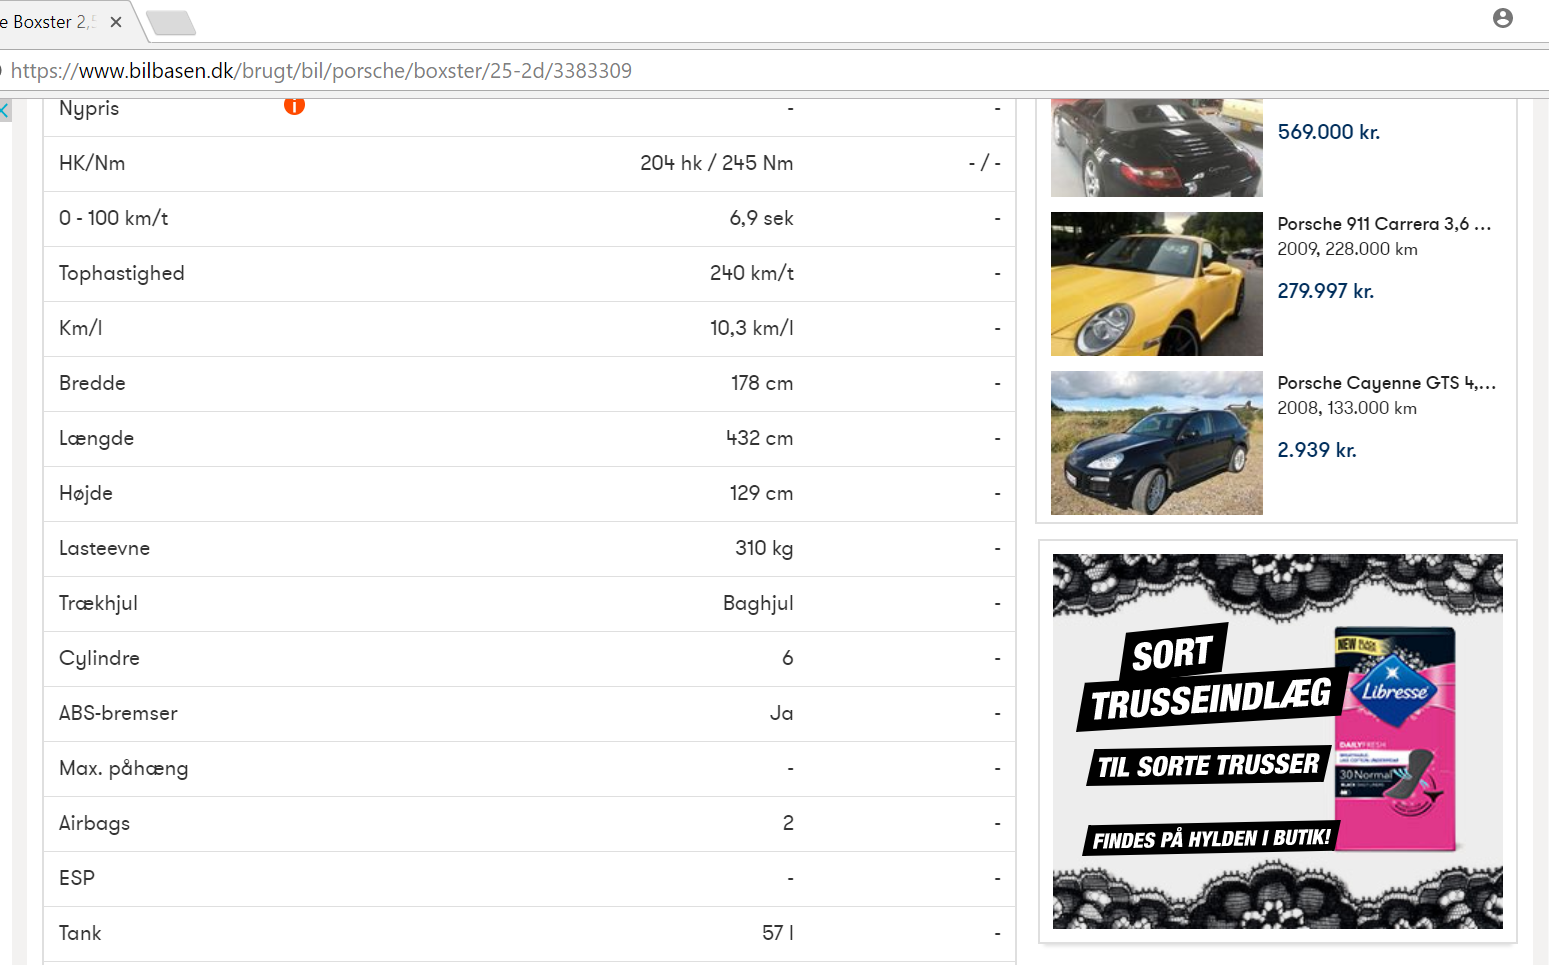Close the Boxster browser tab
This screenshot has height=965, width=1549.
[x=116, y=22]
